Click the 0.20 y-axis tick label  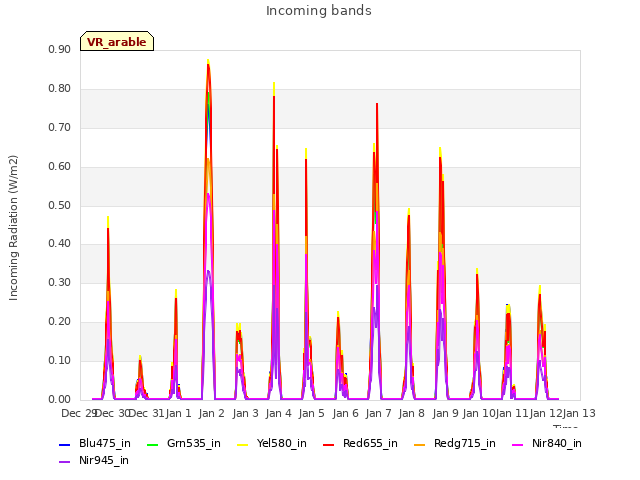click(x=60, y=322)
